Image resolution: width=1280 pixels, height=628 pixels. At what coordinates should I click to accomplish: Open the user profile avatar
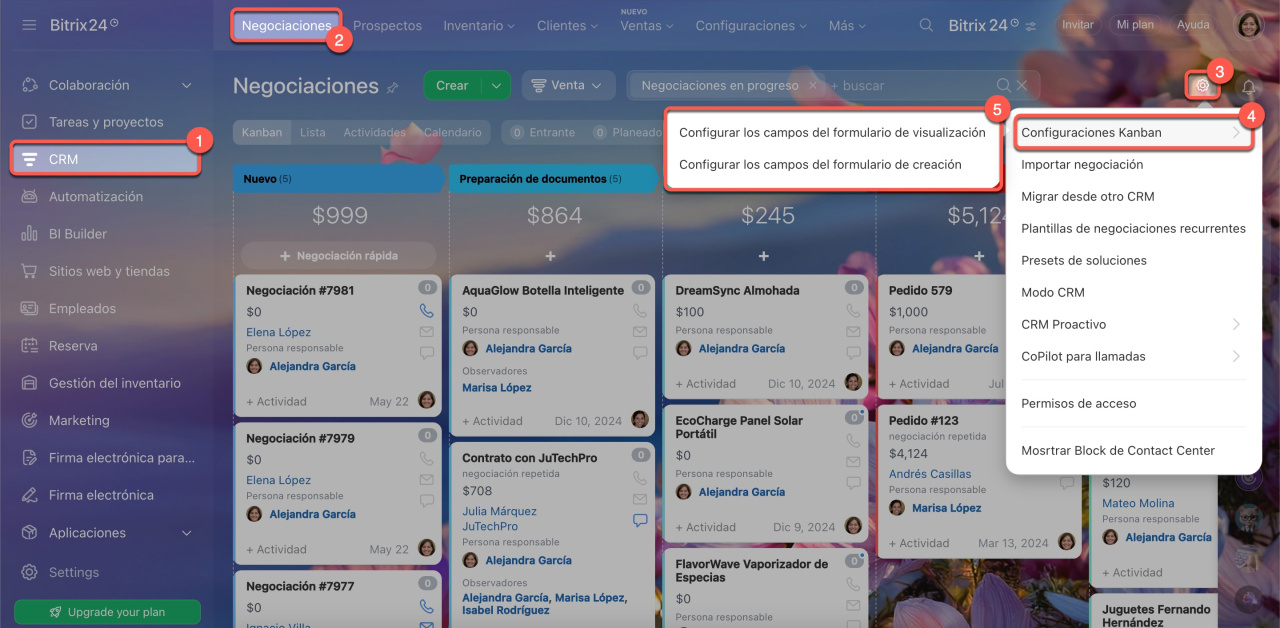coord(1250,25)
